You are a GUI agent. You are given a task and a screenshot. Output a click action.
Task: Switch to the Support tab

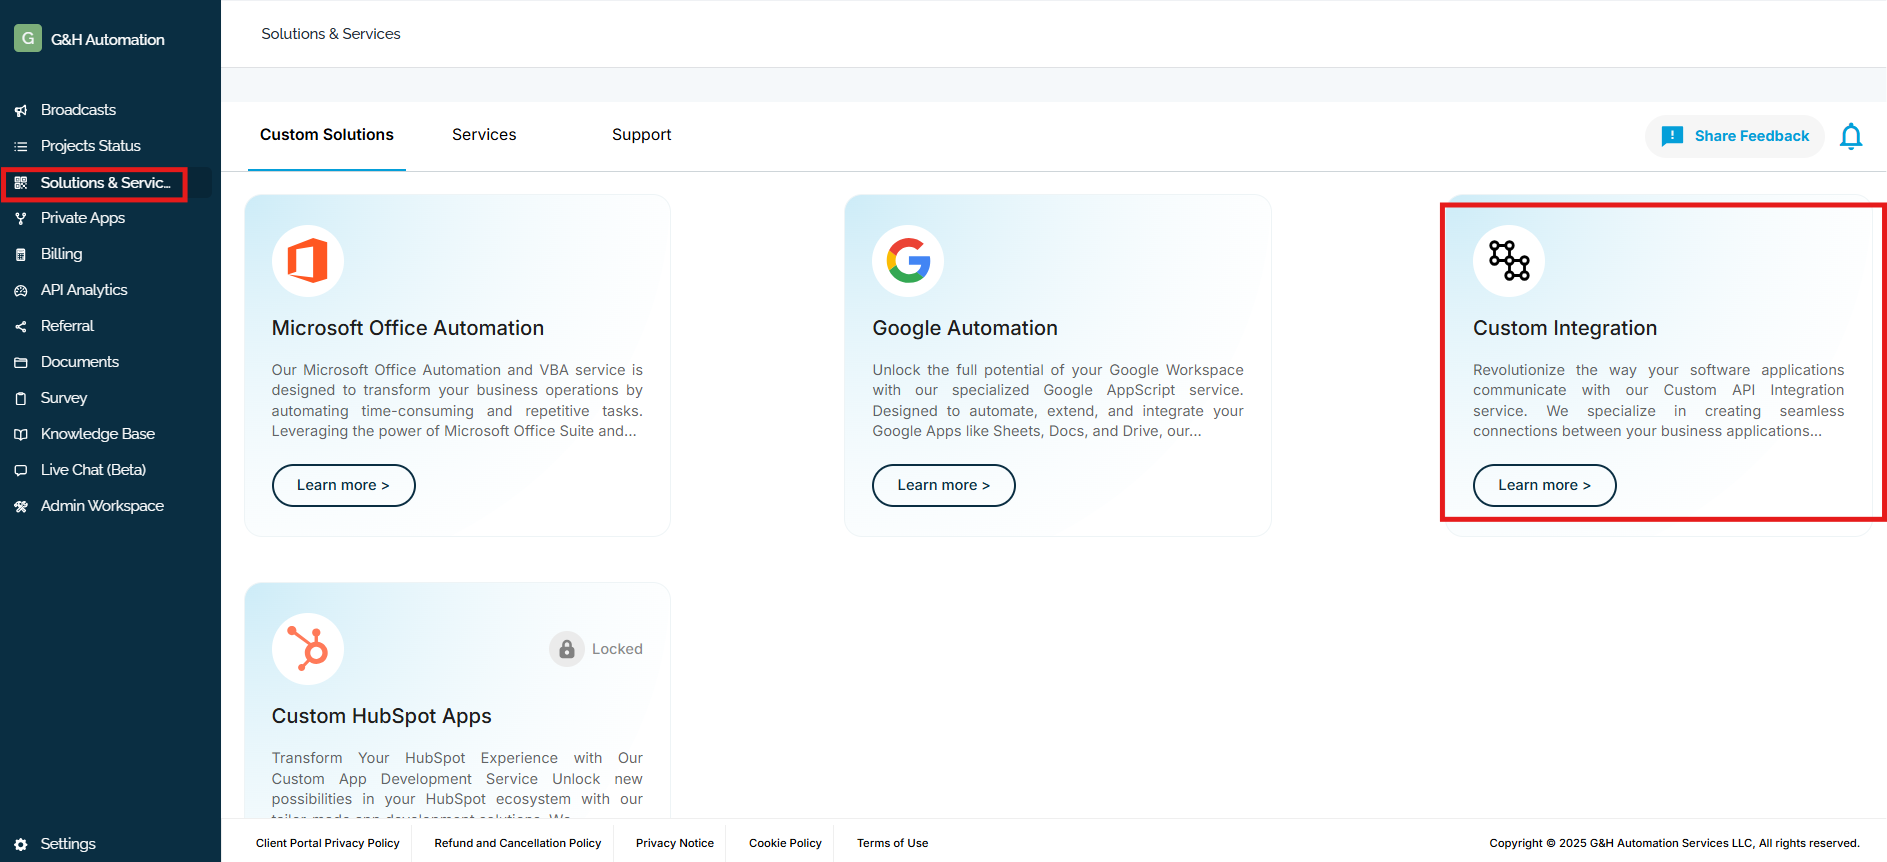coord(641,135)
